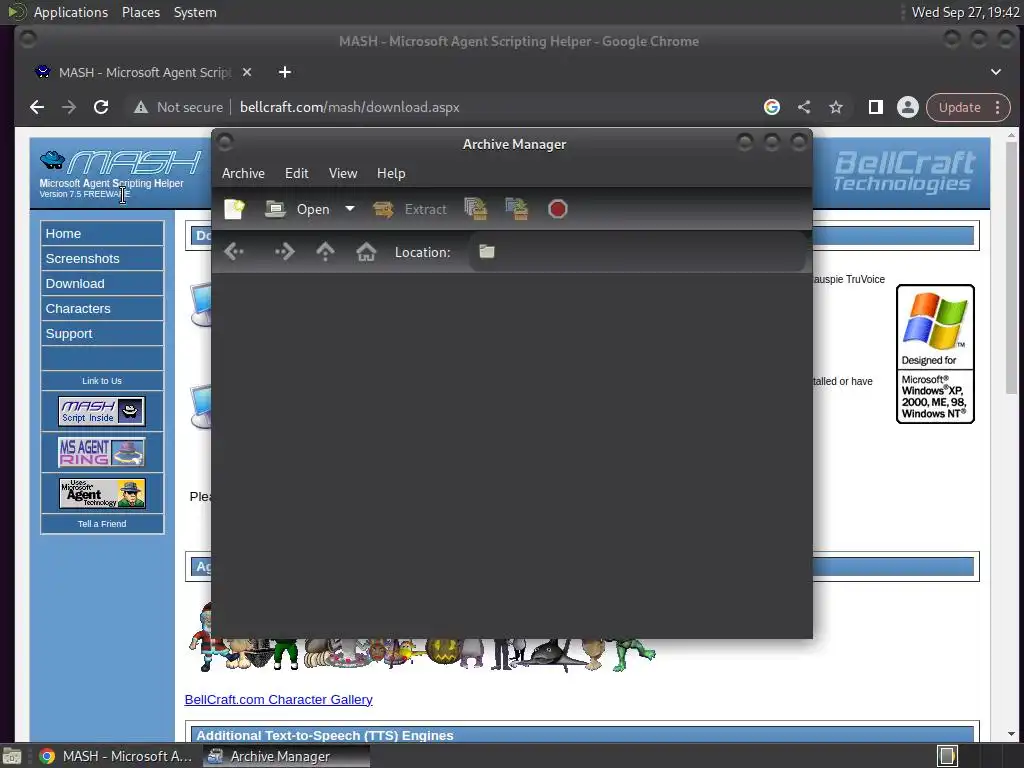Image resolution: width=1024 pixels, height=768 pixels.
Task: Click workspace switcher icon in bottom panel
Action: click(947, 756)
